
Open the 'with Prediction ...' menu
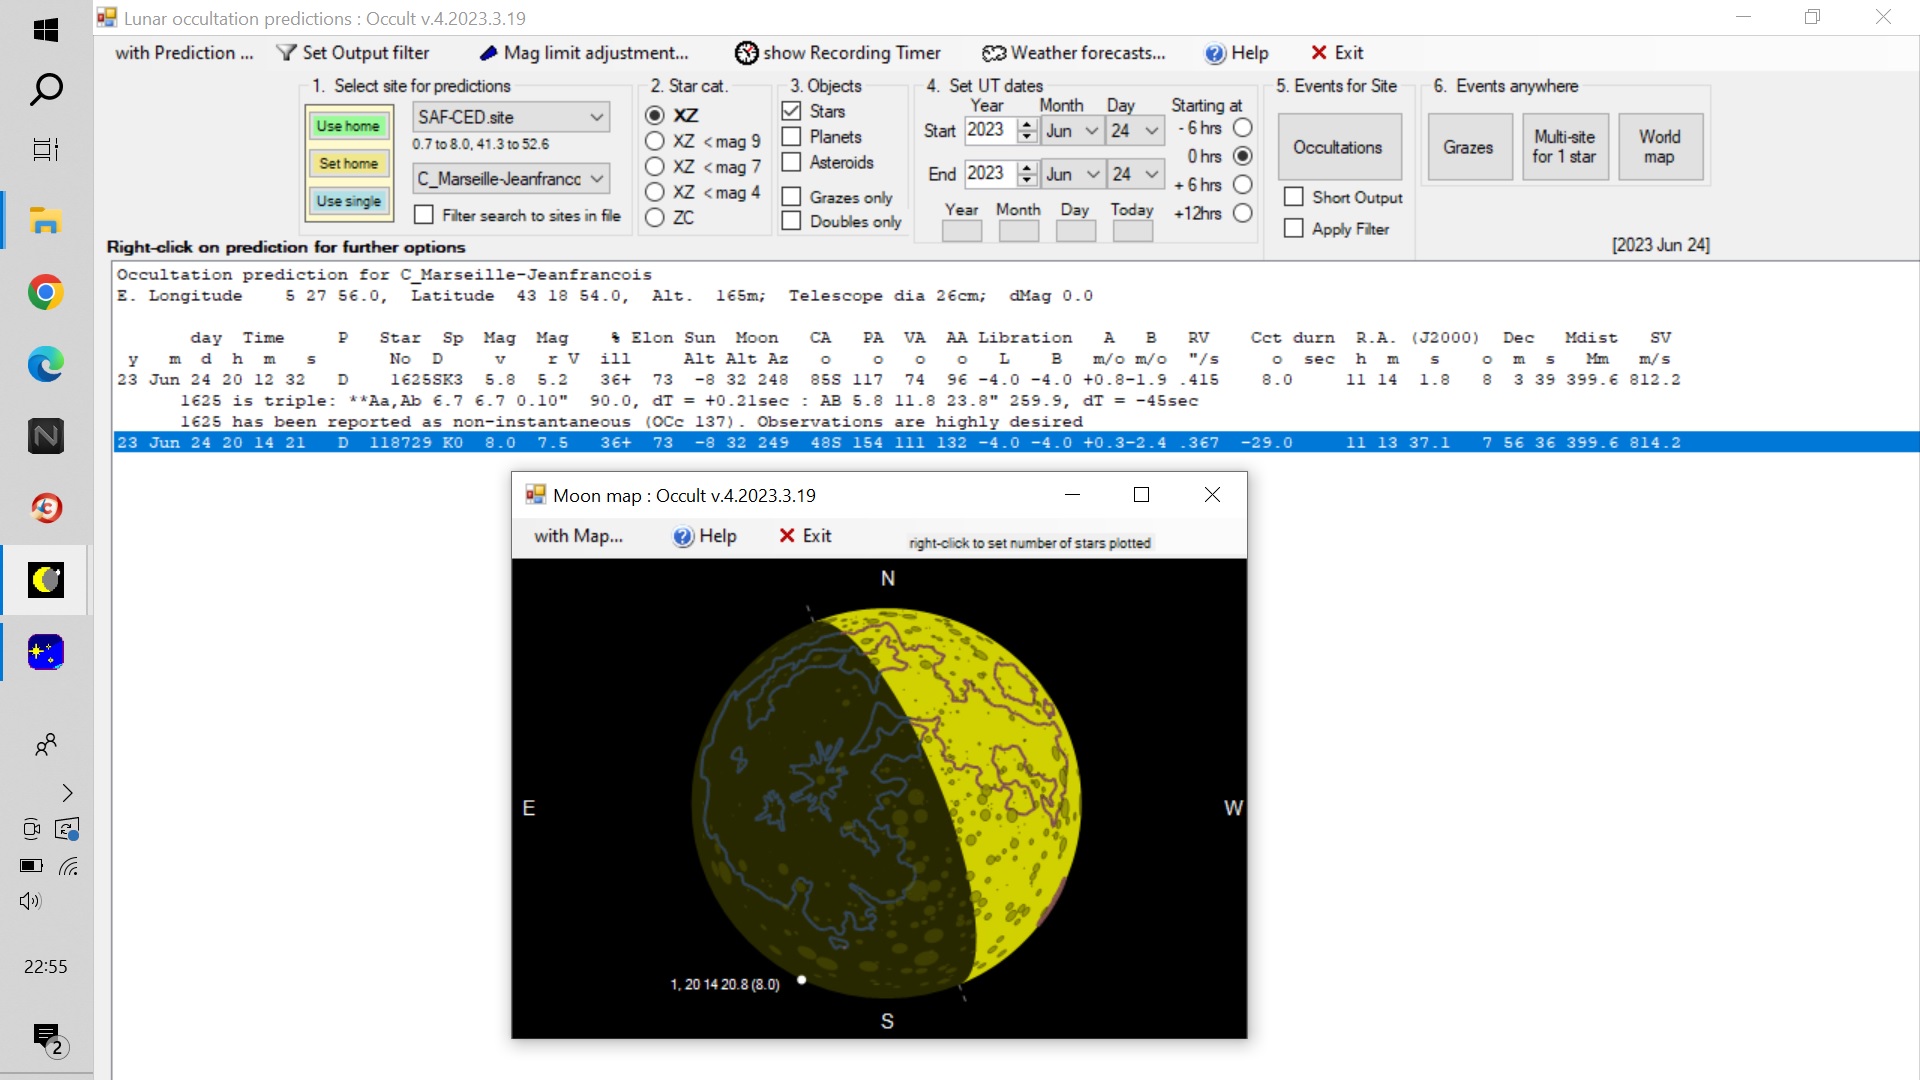click(x=184, y=53)
